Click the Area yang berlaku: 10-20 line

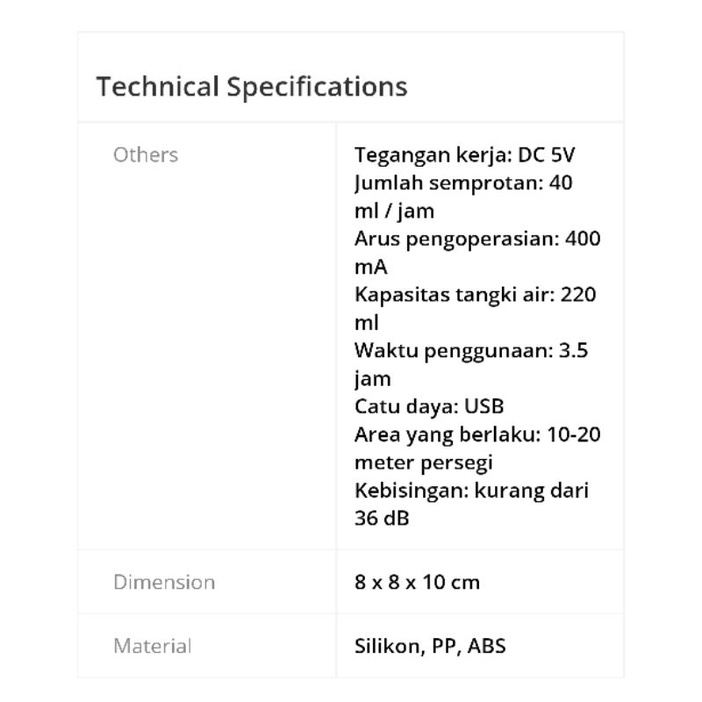477,436
